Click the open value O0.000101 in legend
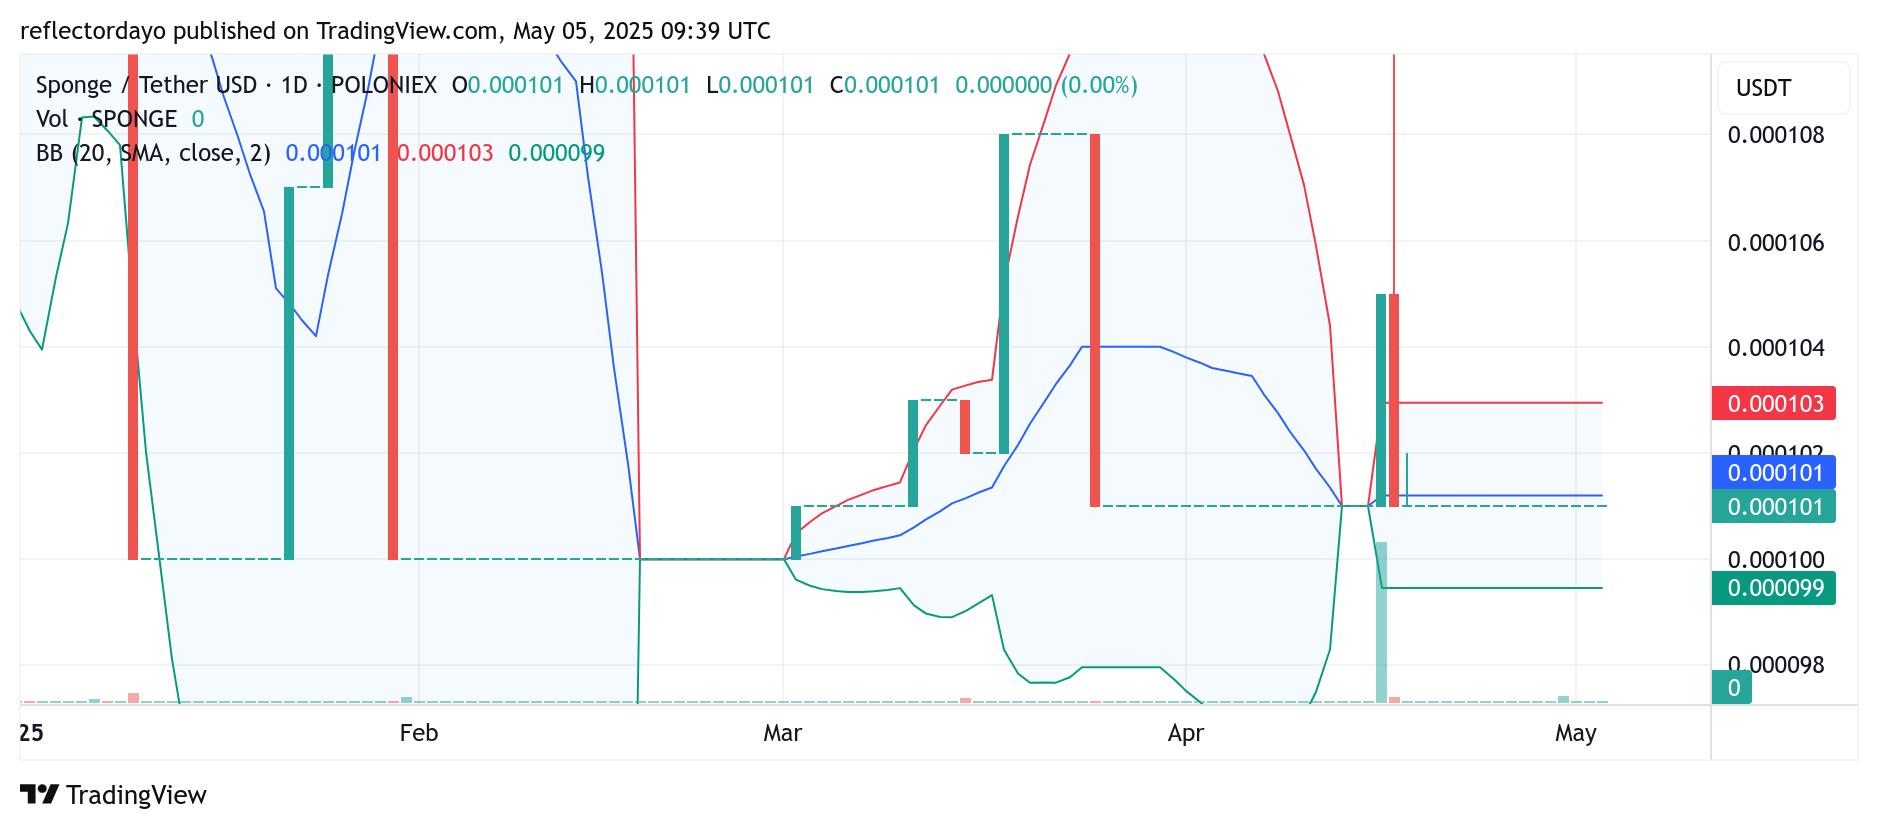1878x830 pixels. (x=508, y=85)
